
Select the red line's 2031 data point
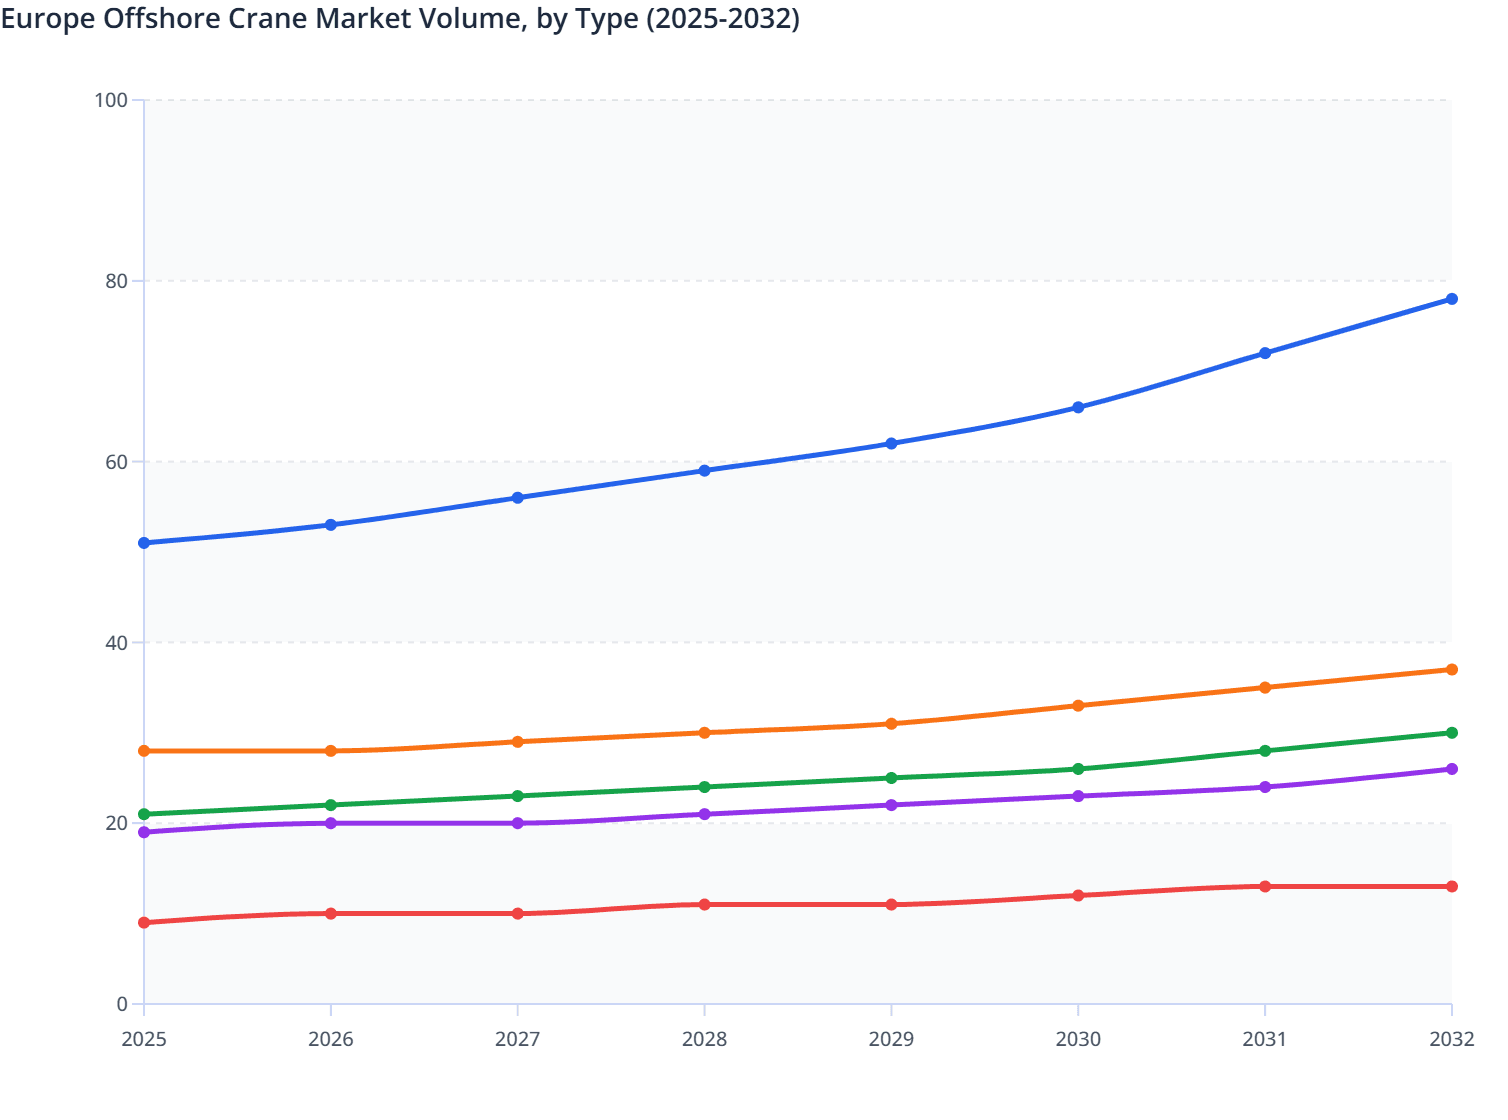pos(1265,887)
